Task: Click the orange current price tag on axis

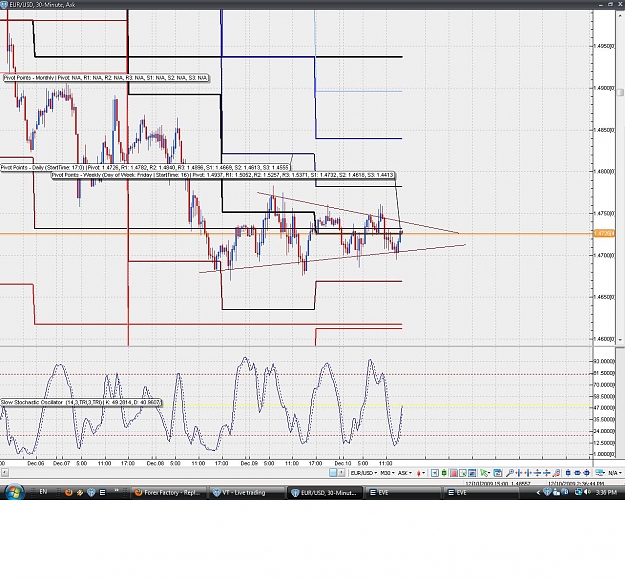Action: tap(603, 233)
